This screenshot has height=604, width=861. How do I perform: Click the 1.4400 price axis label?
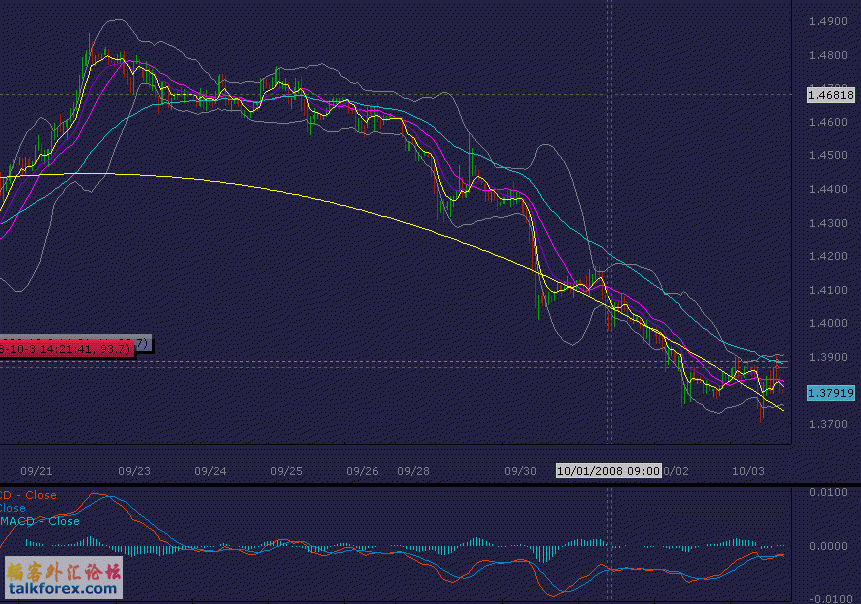point(828,189)
